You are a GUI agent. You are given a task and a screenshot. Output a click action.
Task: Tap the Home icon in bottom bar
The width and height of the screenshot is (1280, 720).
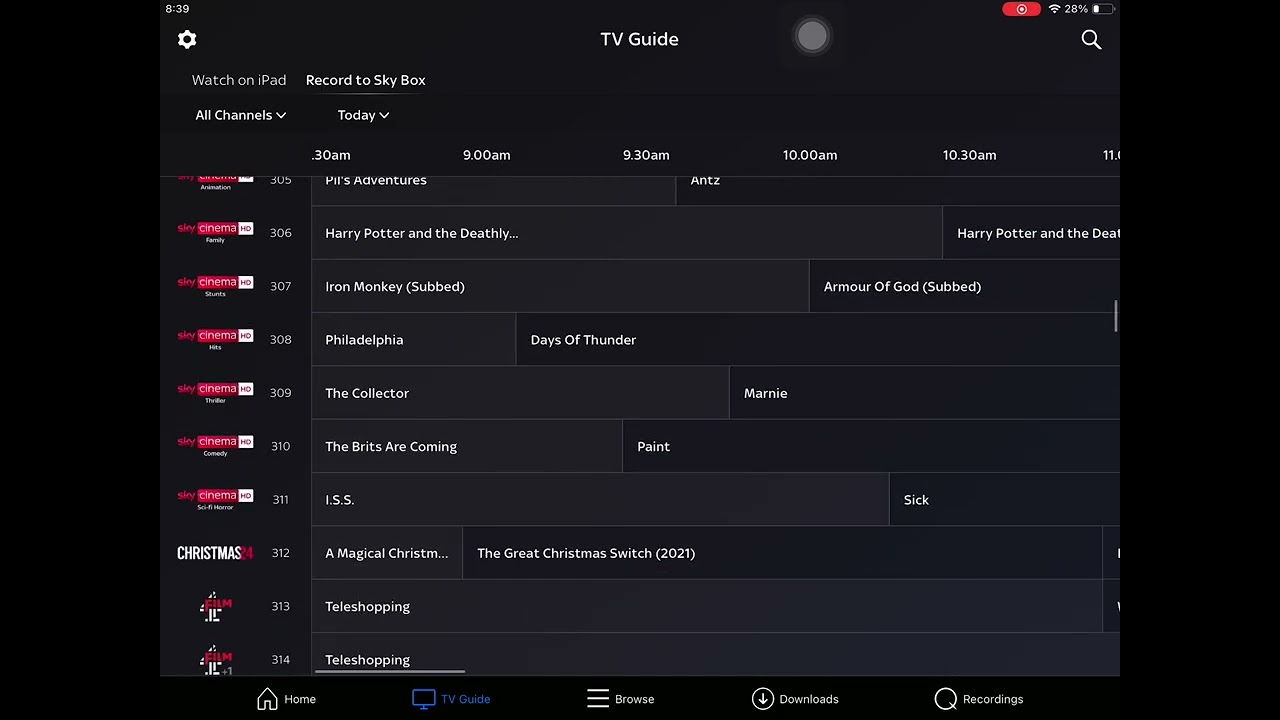coord(267,698)
